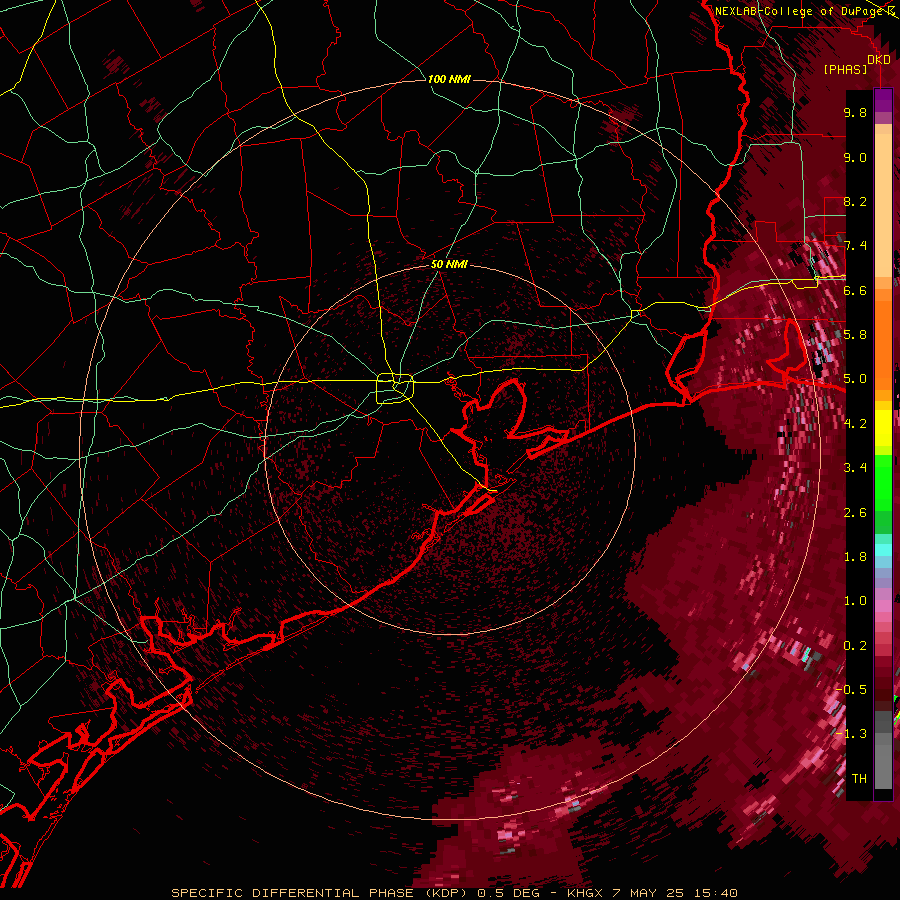Click the 0.2 scale value
The height and width of the screenshot is (900, 900).
pos(855,646)
